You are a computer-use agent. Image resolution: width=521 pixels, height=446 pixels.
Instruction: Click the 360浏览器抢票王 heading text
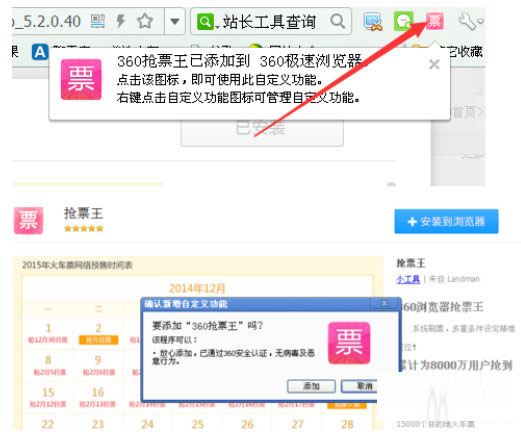441,307
